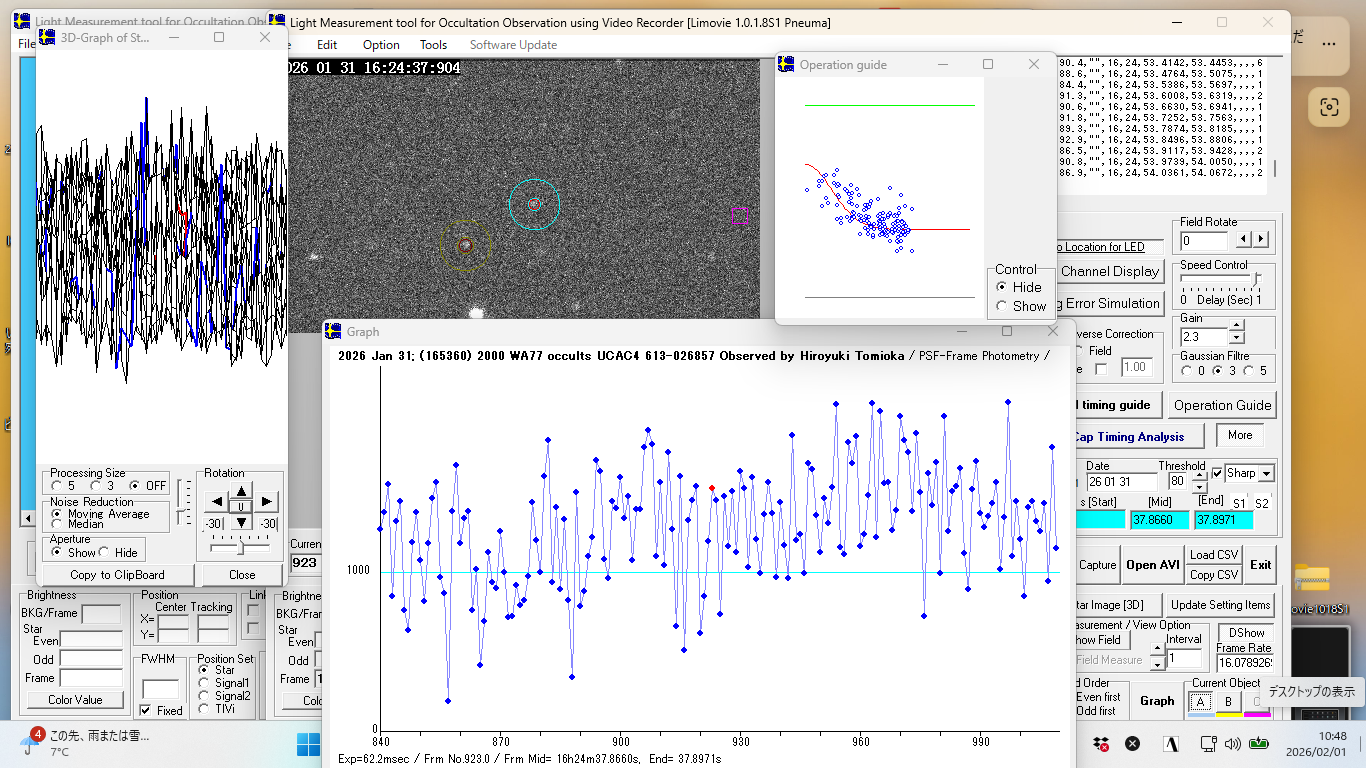
Task: Click the Open AVI button
Action: [1153, 565]
